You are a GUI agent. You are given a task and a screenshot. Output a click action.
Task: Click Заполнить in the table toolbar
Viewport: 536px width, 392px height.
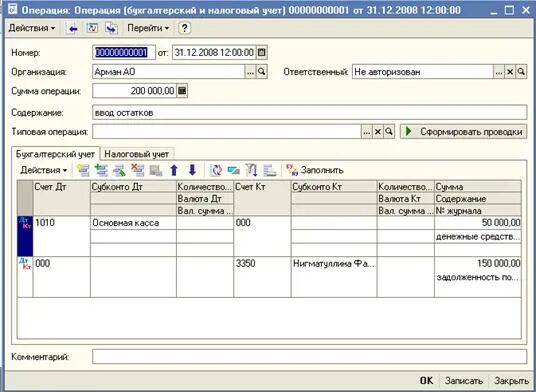315,170
